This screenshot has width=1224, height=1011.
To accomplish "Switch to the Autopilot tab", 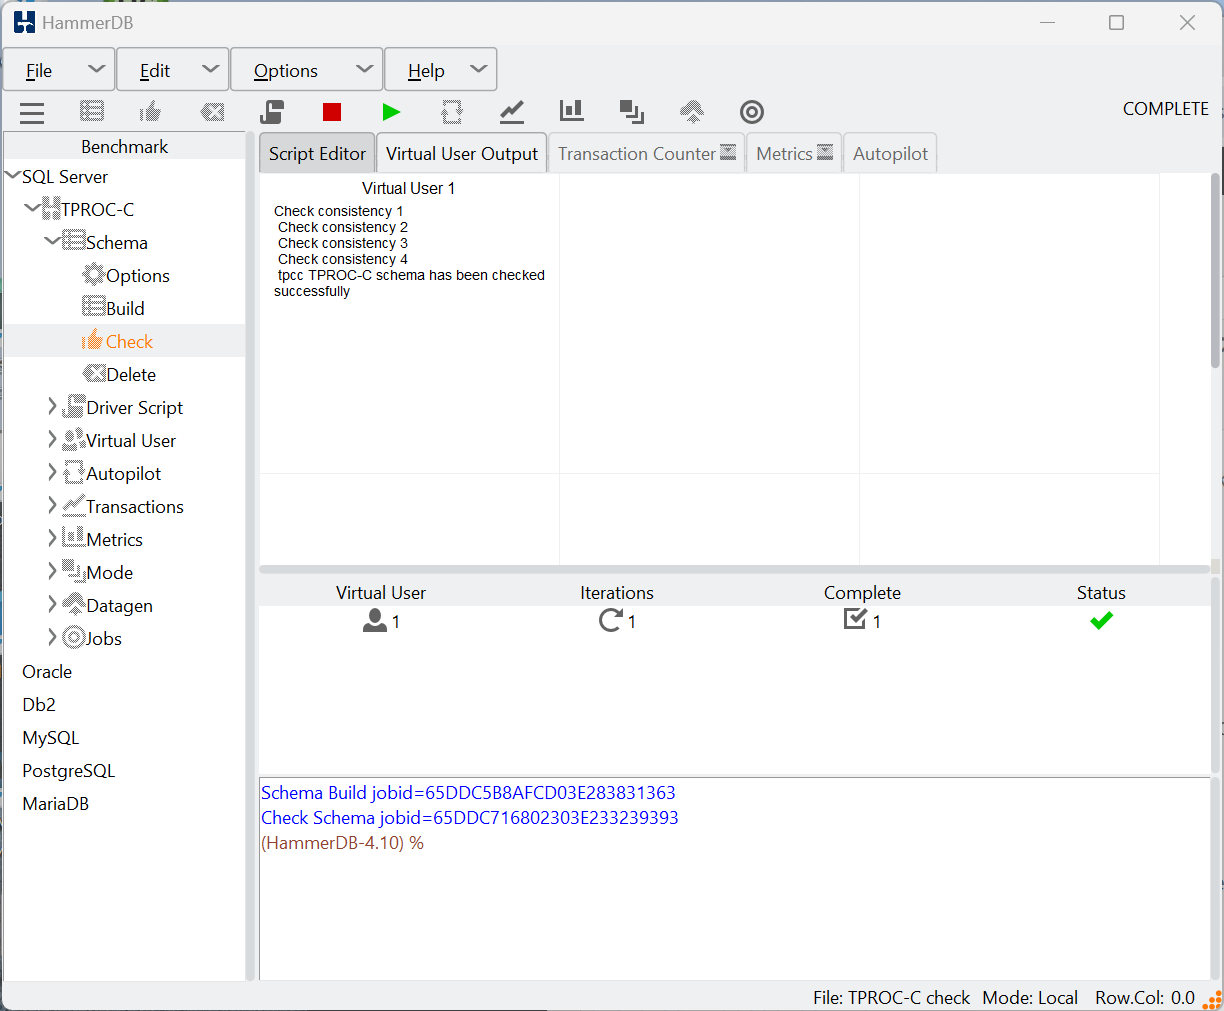I will pos(890,153).
